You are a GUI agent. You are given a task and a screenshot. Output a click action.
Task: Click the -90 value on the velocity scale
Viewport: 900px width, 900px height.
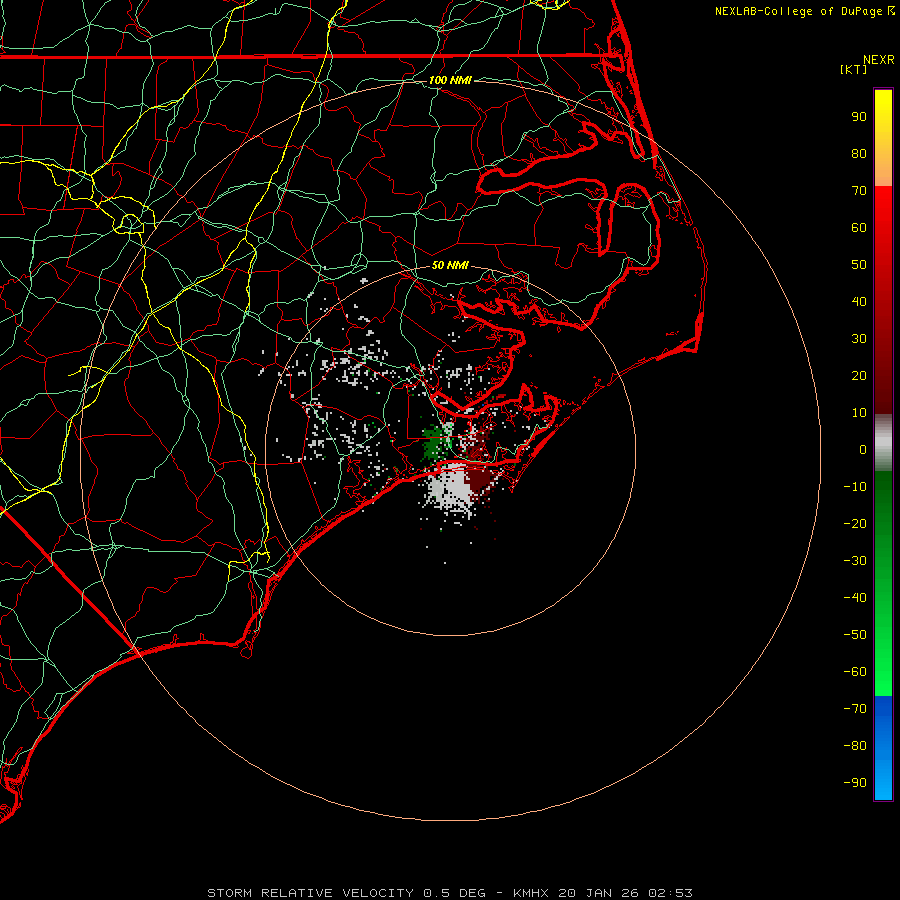click(855, 783)
